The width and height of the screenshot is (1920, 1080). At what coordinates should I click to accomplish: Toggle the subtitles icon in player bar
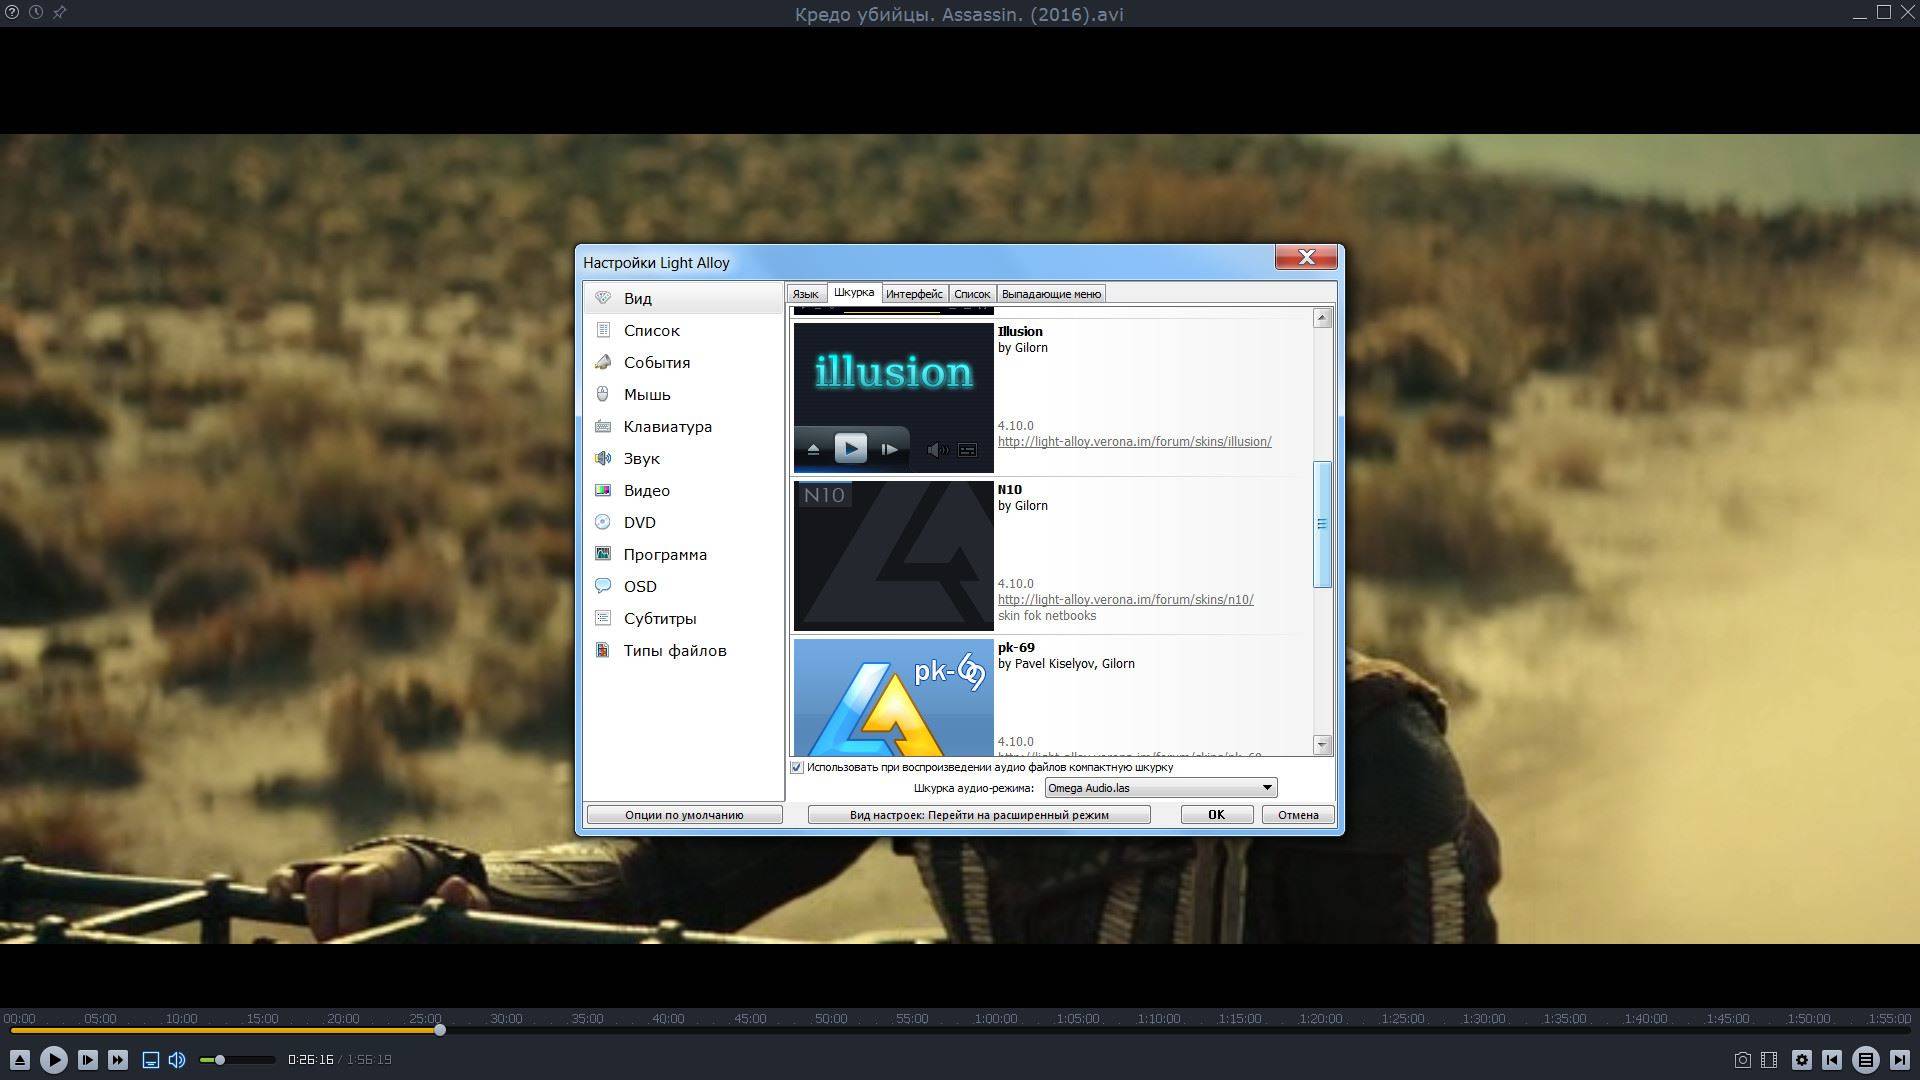pos(151,1060)
